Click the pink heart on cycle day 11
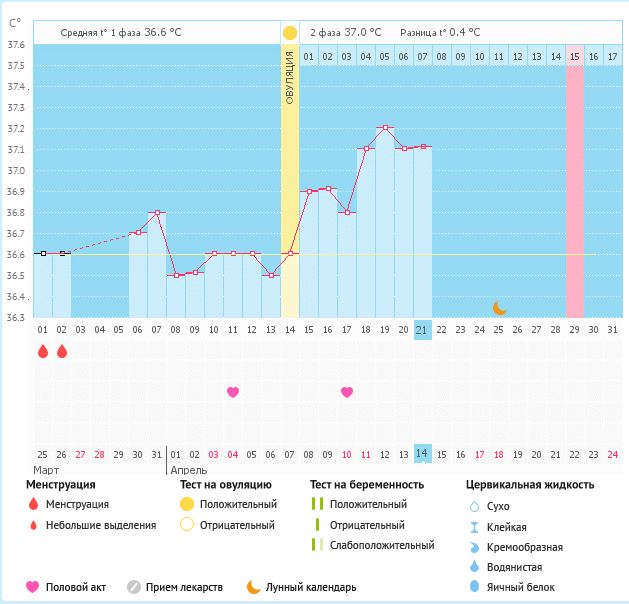Image resolution: width=629 pixels, height=604 pixels. pos(233,392)
